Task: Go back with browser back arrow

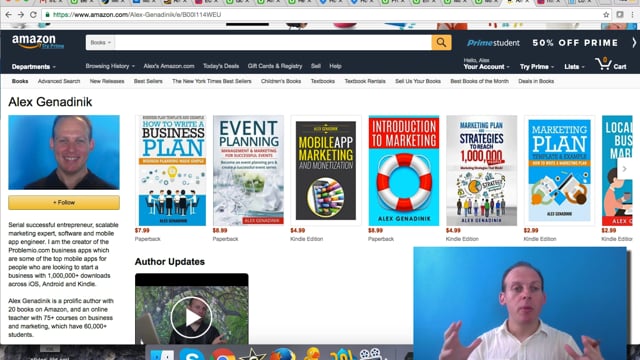Action: coord(9,15)
